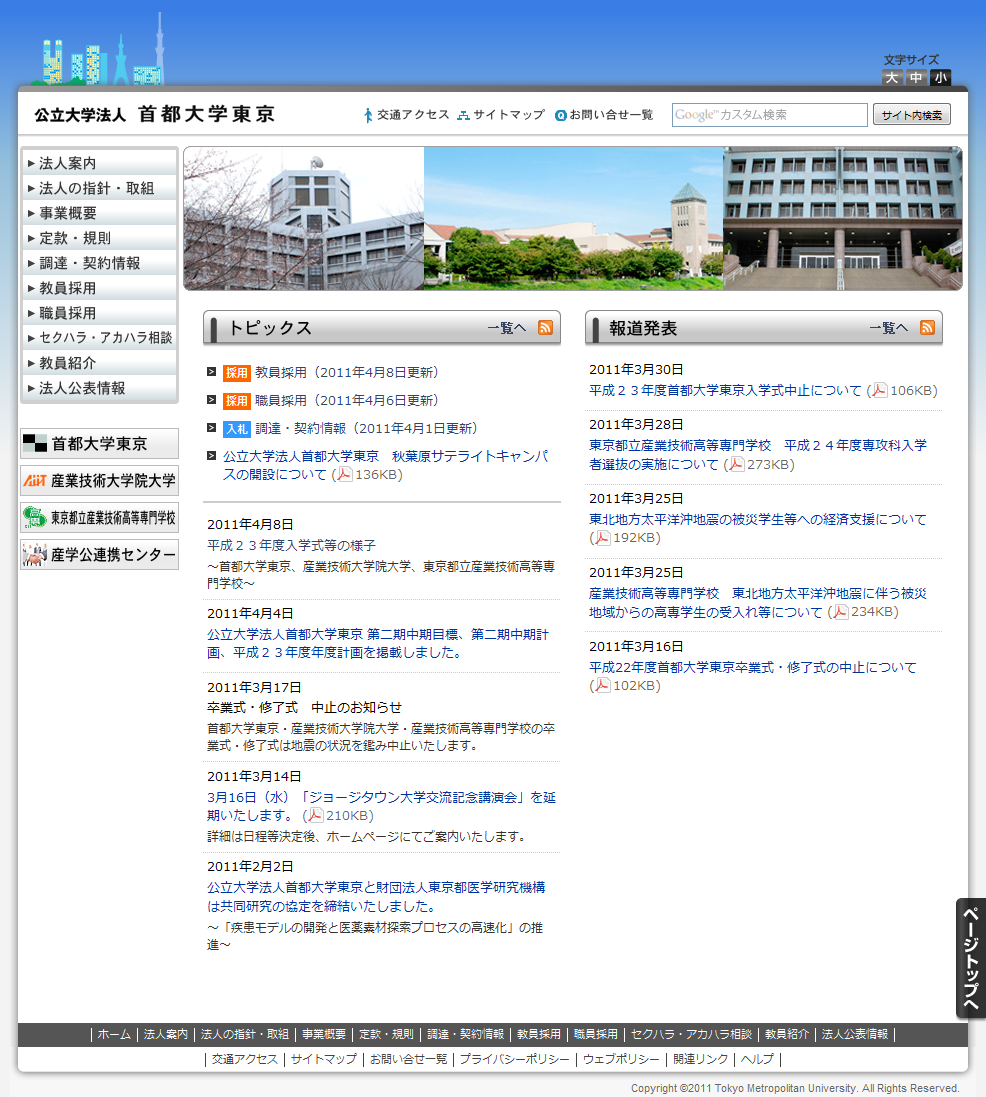The width and height of the screenshot is (986, 1097).
Task: Click the 報道発表 RSS feed icon
Action: [x=927, y=327]
